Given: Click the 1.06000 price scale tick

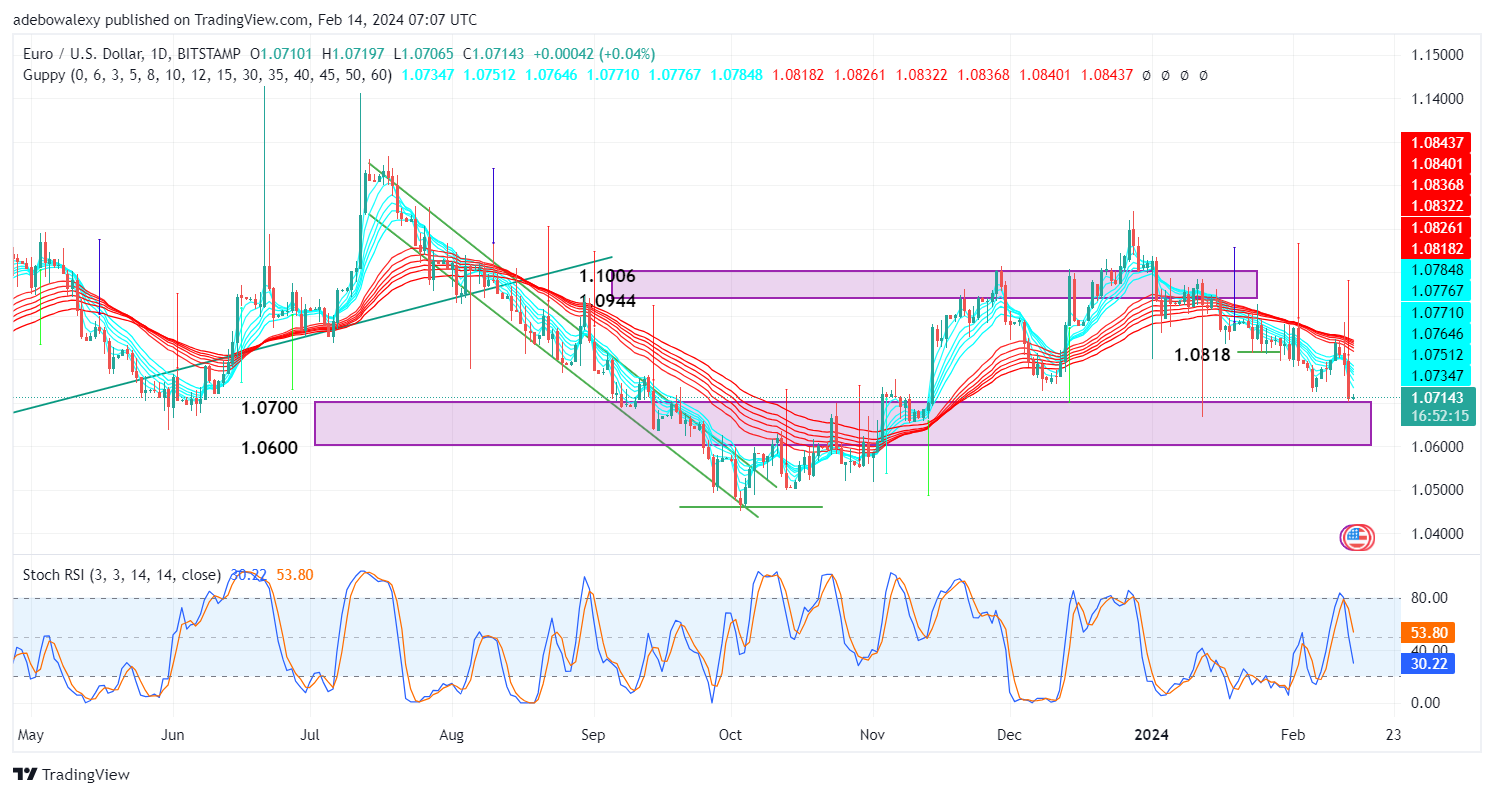Looking at the screenshot, I should [x=1438, y=446].
